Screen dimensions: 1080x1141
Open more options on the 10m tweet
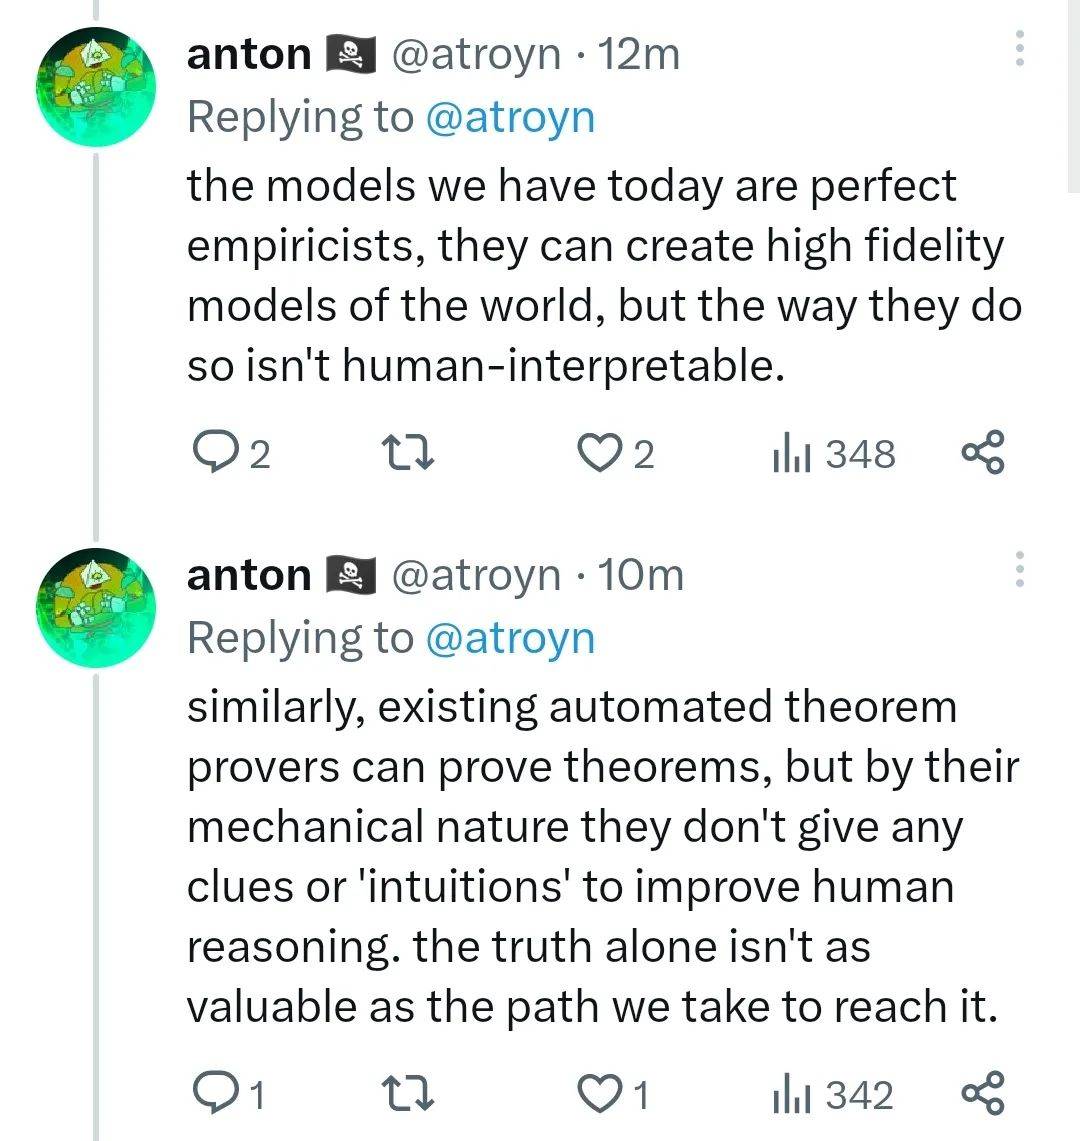(x=1019, y=568)
